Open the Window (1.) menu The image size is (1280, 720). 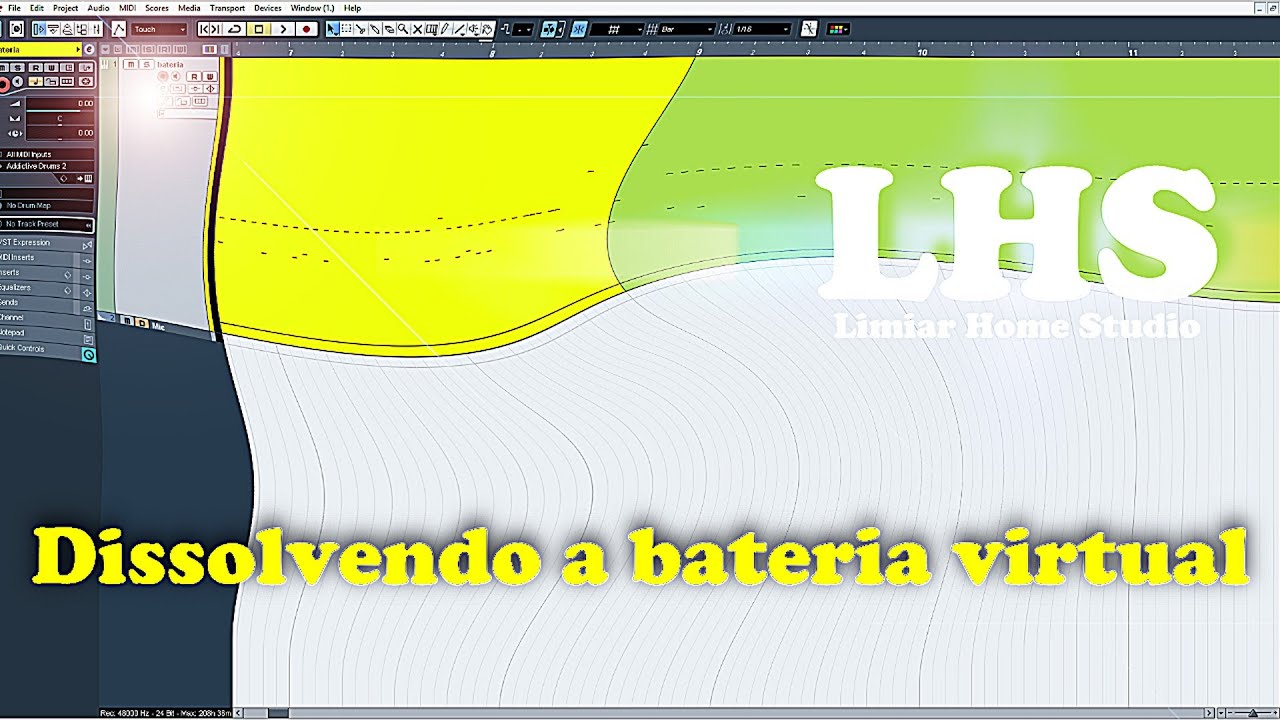[x=312, y=8]
